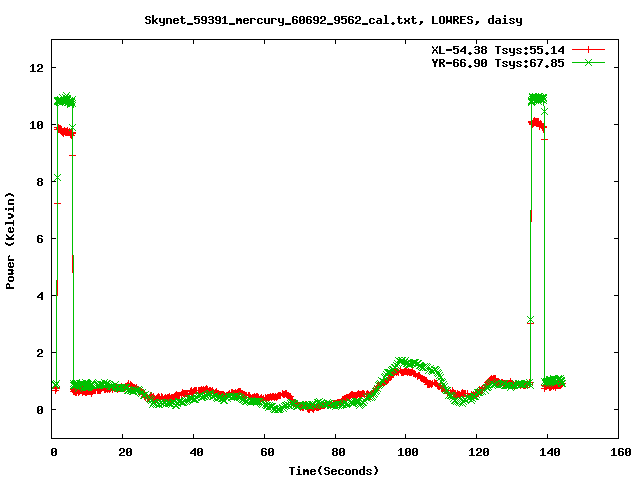Click x-axis tick label 140
The image size is (640, 480).
pos(550,452)
